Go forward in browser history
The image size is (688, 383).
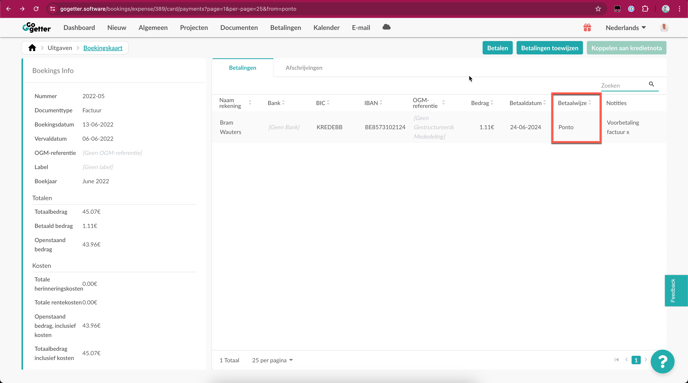click(x=22, y=9)
